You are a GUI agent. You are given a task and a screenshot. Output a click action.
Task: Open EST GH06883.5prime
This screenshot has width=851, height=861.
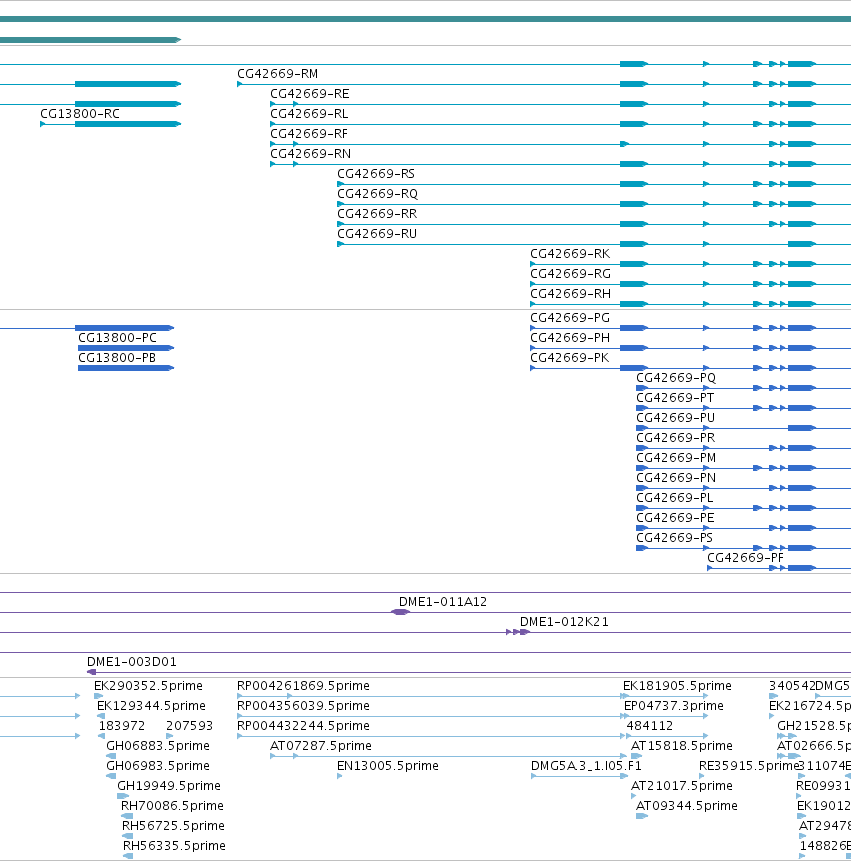158,746
